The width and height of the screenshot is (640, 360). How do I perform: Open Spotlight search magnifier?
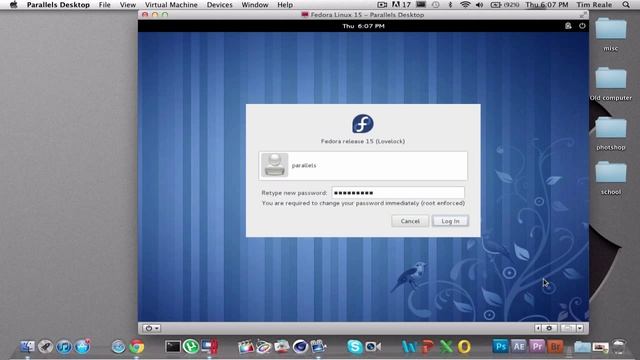tap(626, 5)
